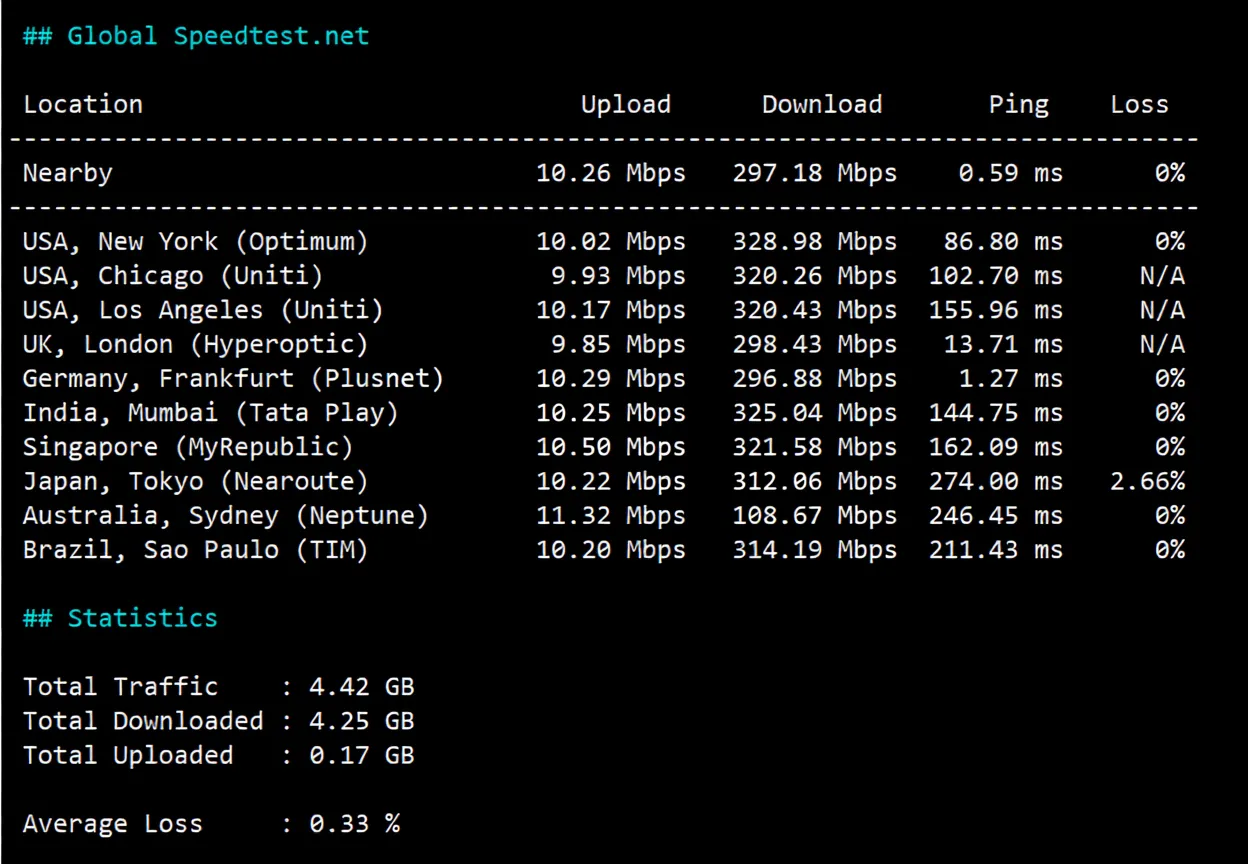Viewport: 1248px width, 864px height.
Task: Click Tokyo loss value '2.66%'
Action: tap(1147, 481)
